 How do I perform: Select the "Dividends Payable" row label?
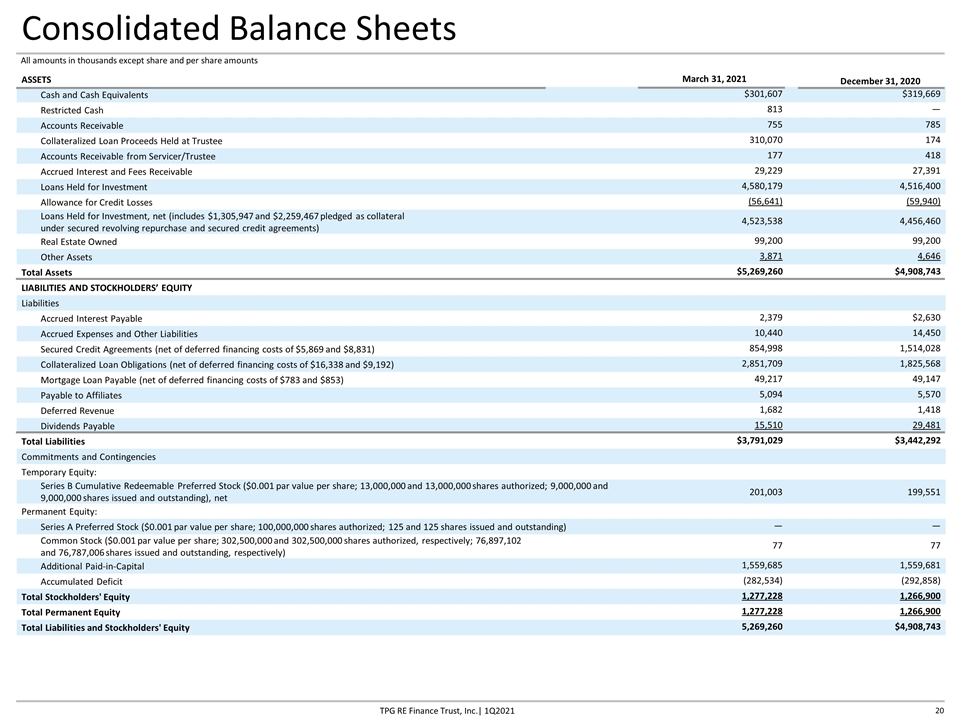pyautogui.click(x=77, y=426)
